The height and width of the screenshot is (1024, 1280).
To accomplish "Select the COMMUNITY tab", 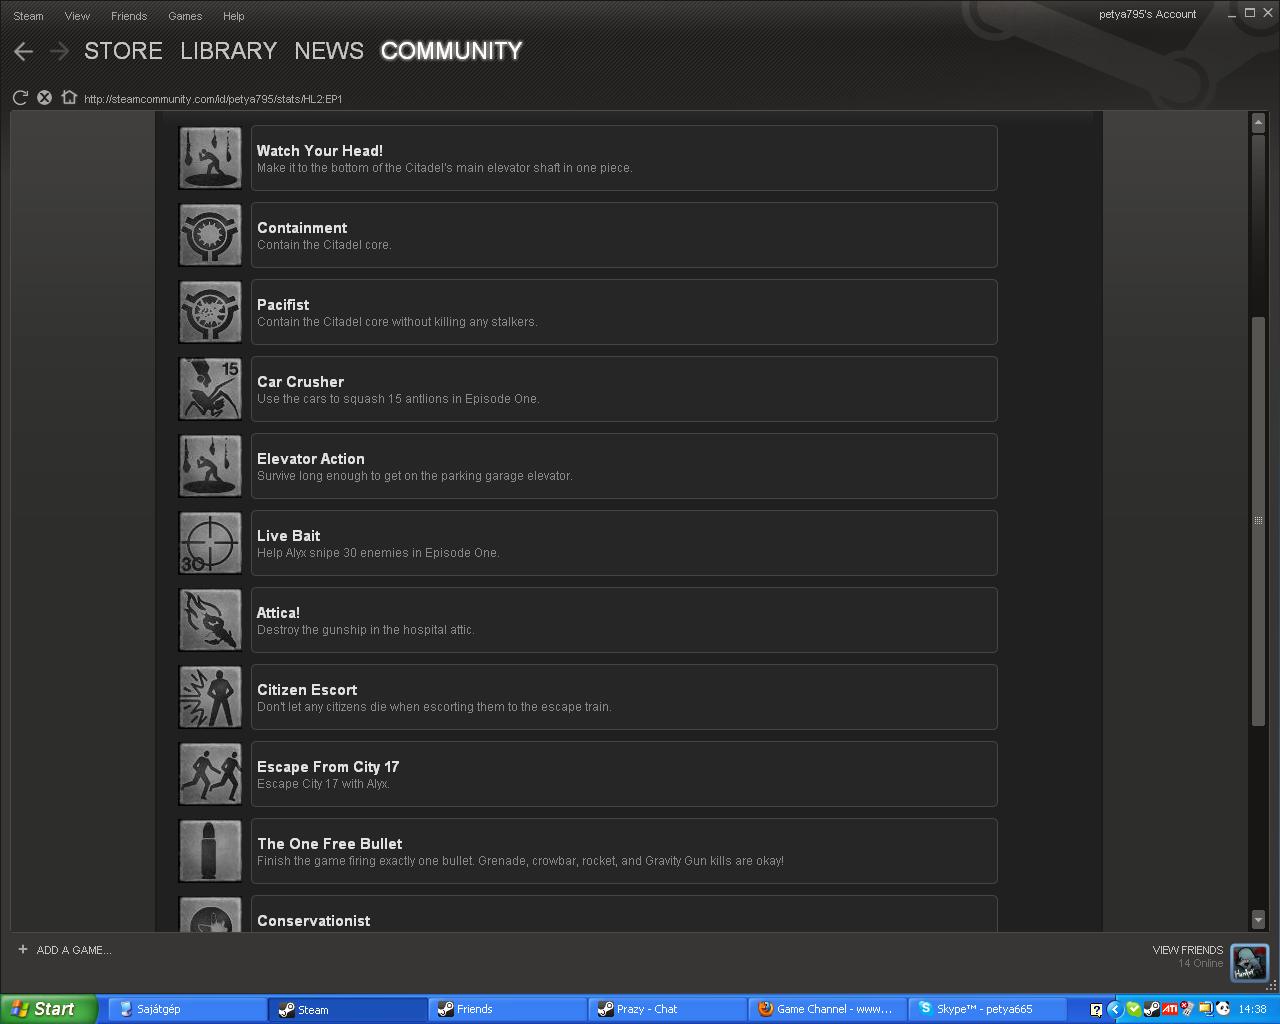I will [x=452, y=51].
